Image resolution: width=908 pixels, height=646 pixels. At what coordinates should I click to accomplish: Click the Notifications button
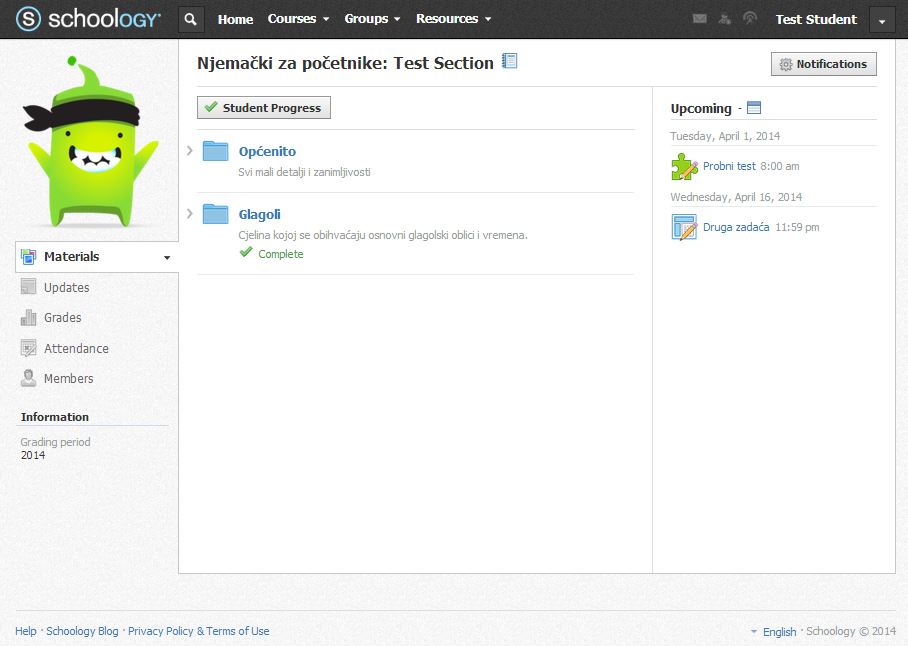coord(823,64)
